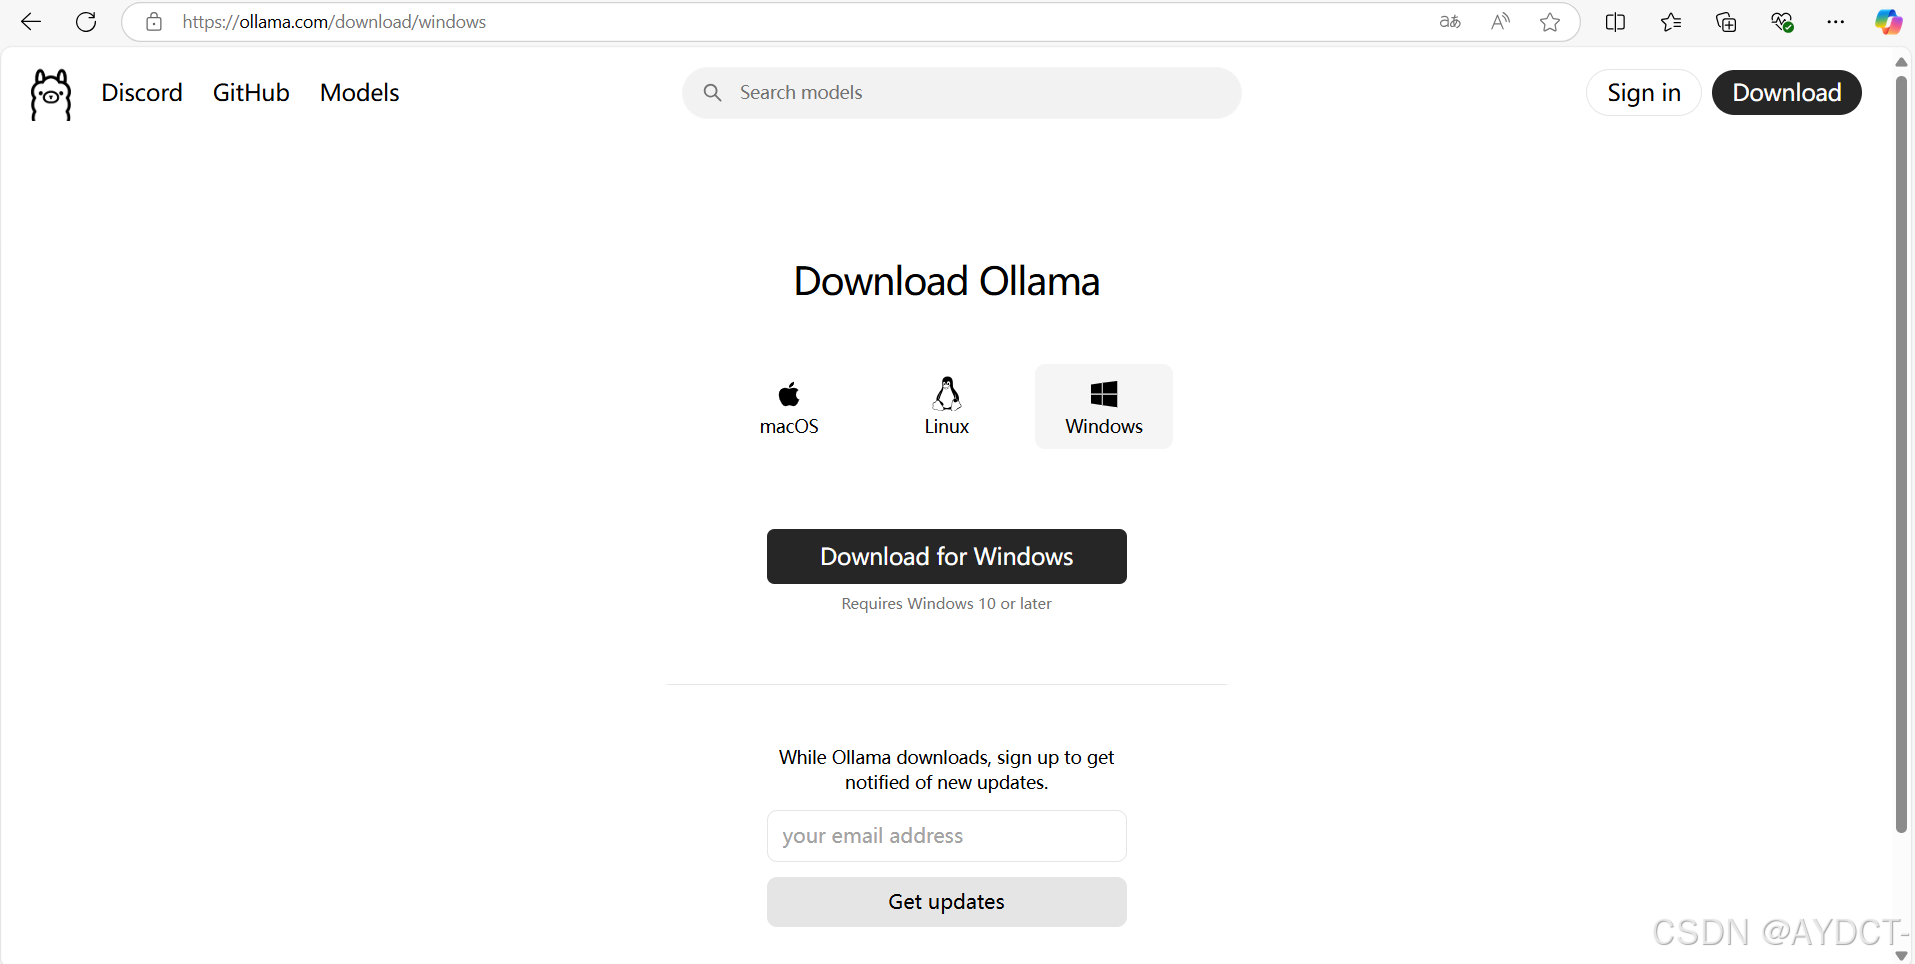The height and width of the screenshot is (964, 1915).
Task: Open the favorites list icon
Action: pos(1671,22)
